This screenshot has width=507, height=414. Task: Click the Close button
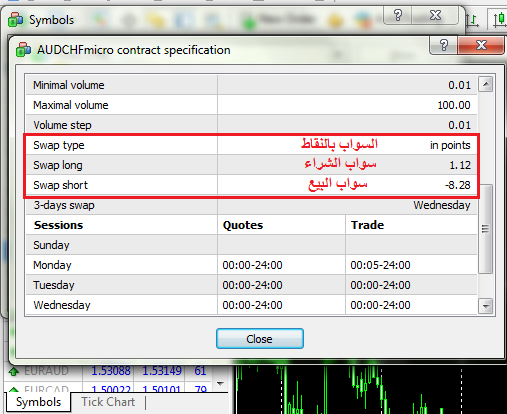click(260, 339)
